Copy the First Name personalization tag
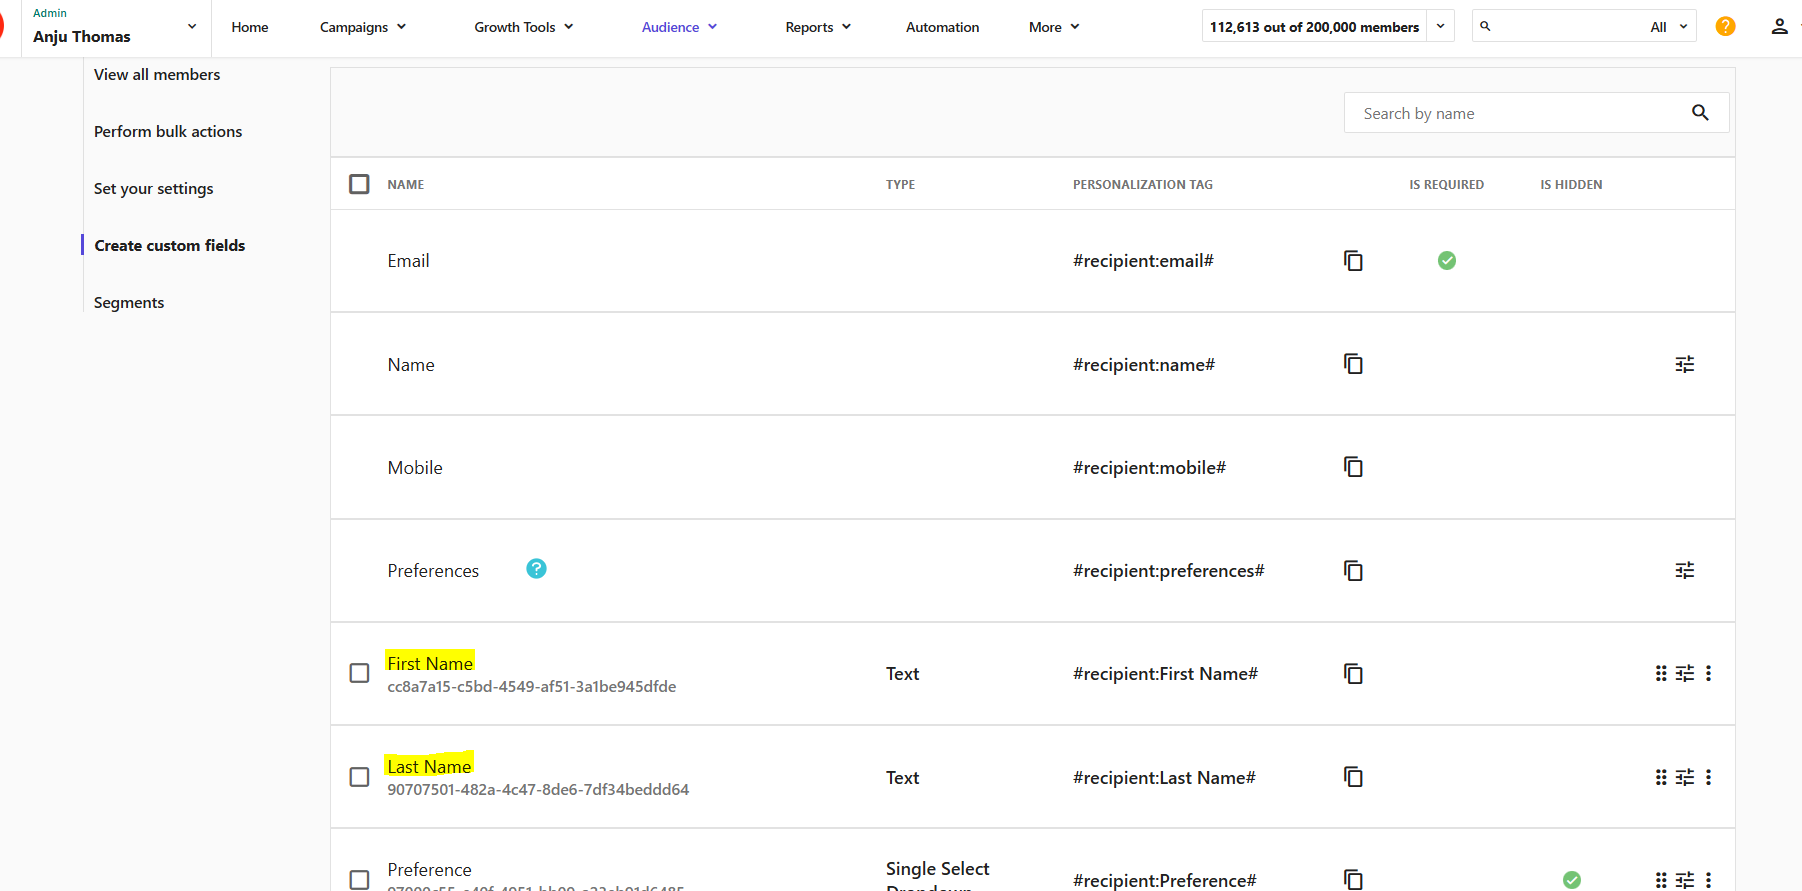The width and height of the screenshot is (1802, 891). pyautogui.click(x=1353, y=674)
